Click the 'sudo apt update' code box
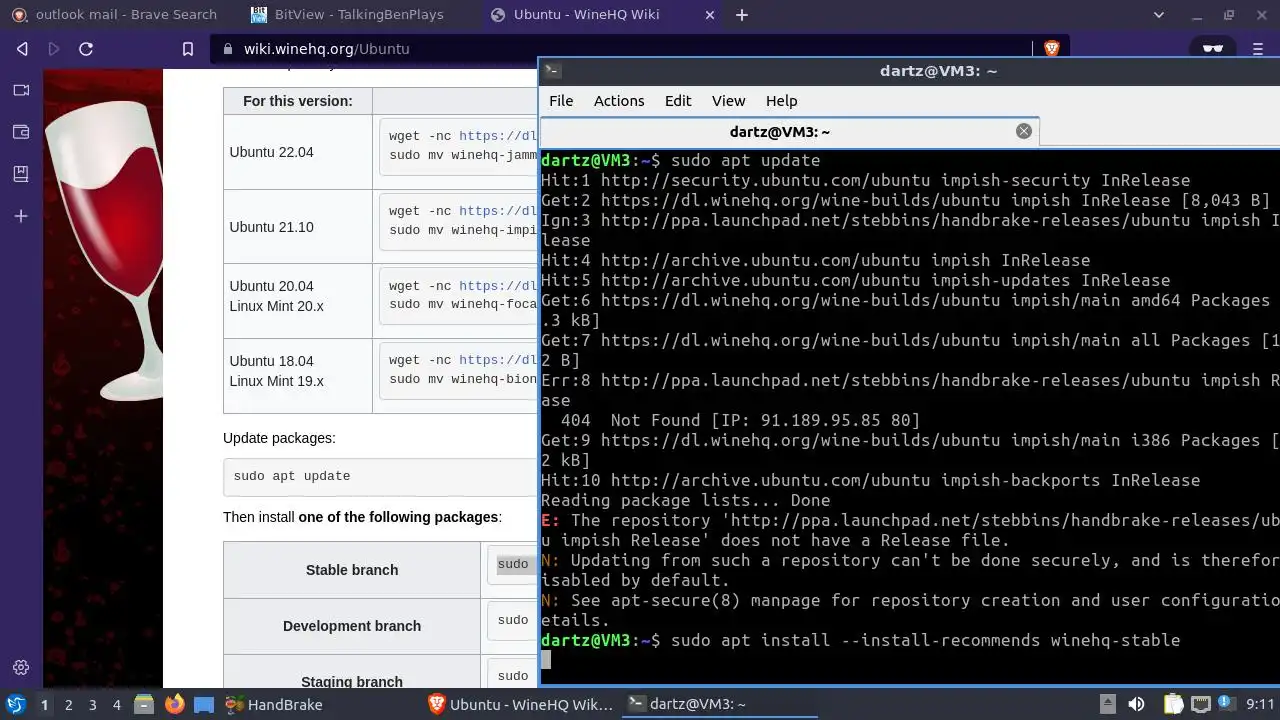 [x=380, y=477]
